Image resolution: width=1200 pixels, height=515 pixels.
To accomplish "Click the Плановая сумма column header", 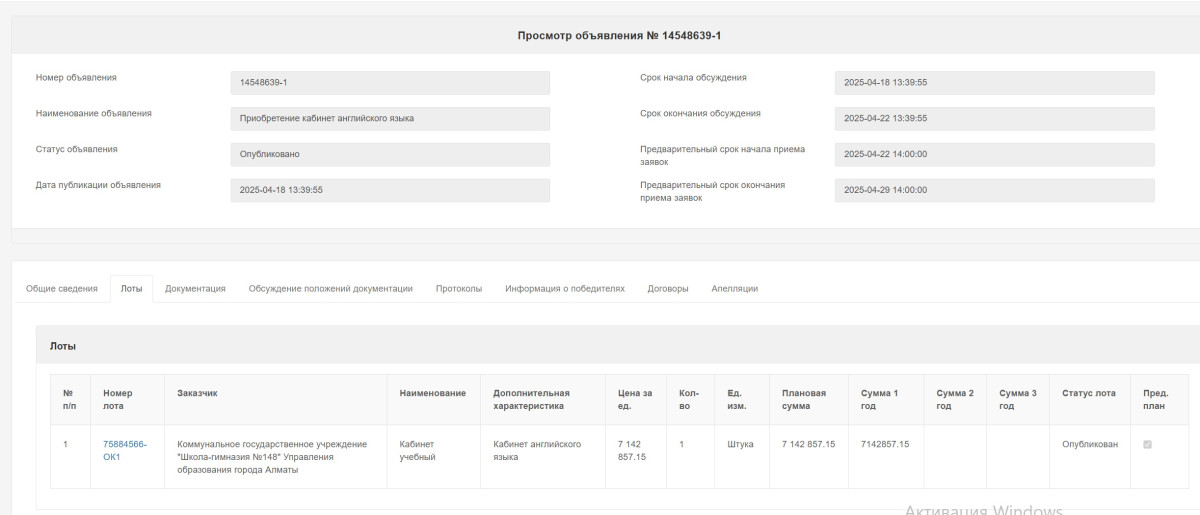I will pos(804,399).
